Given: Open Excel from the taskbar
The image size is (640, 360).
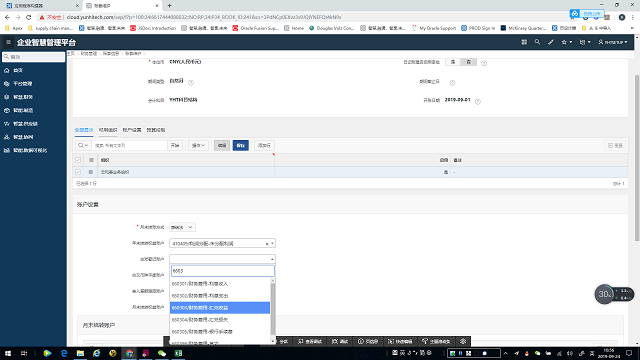Looking at the screenshot, I should (178, 353).
